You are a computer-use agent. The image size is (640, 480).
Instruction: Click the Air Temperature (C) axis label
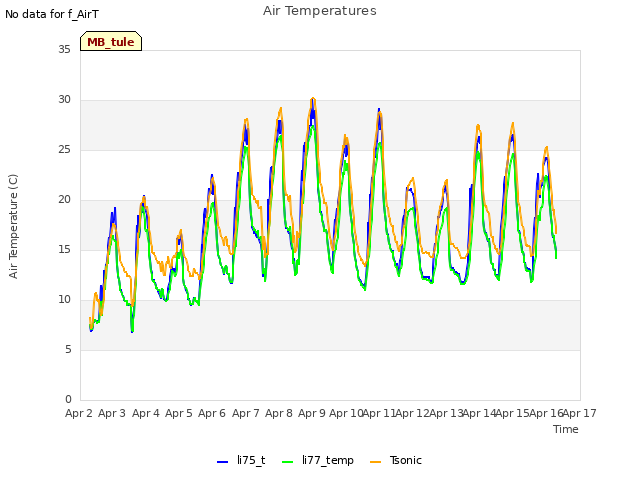pyautogui.click(x=13, y=227)
